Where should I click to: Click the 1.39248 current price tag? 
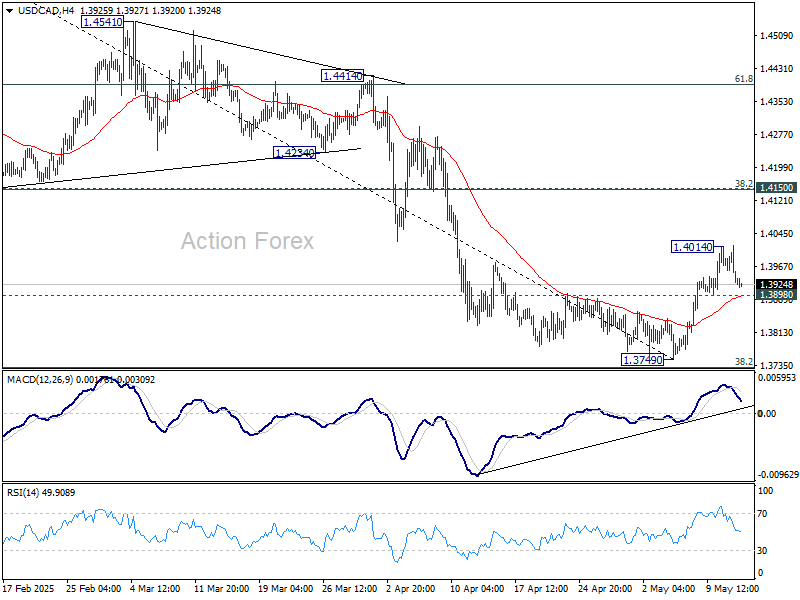(777, 285)
